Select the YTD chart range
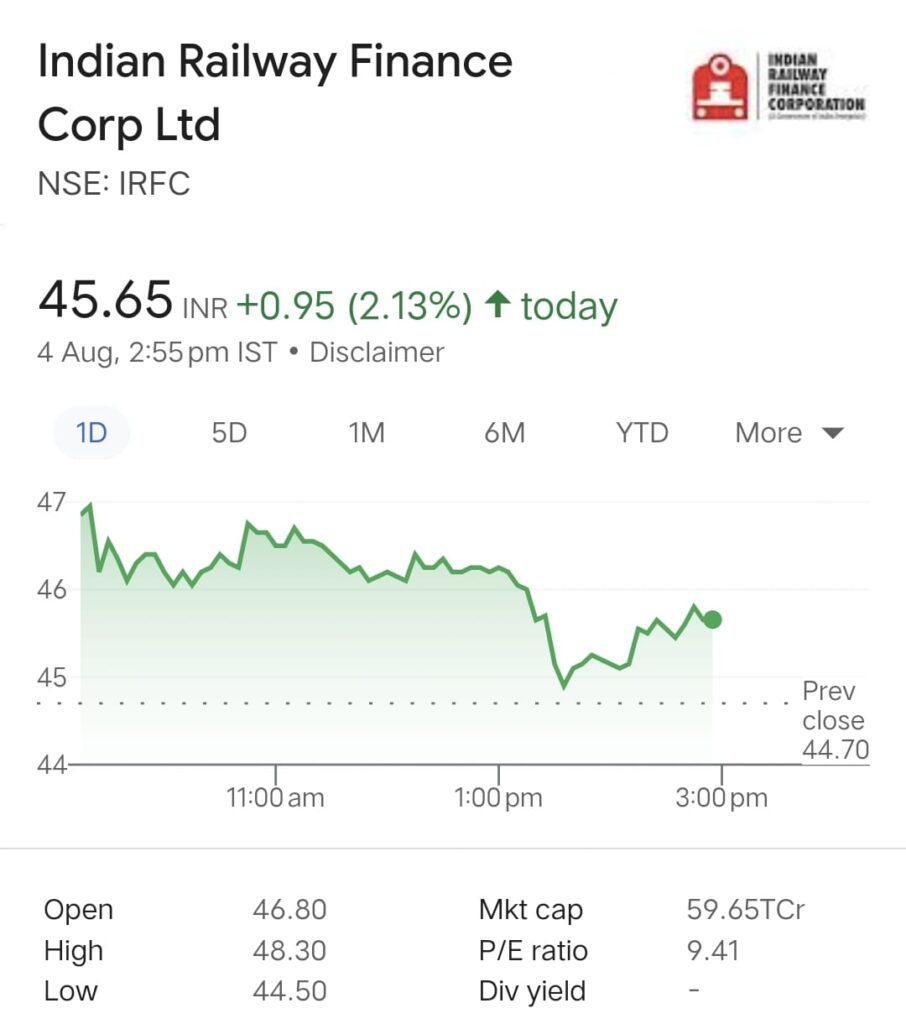This screenshot has width=906, height=1024. (642, 432)
